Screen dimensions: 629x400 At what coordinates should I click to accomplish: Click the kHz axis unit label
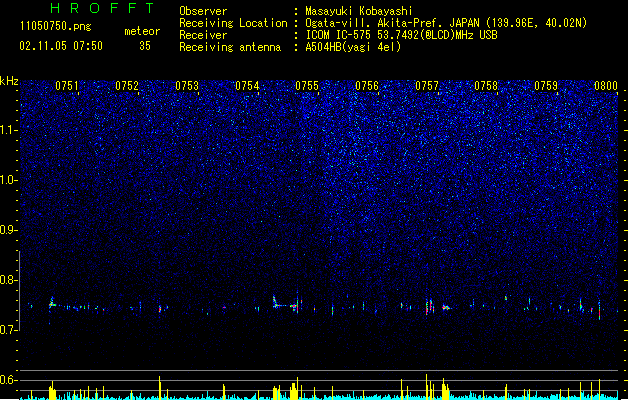(9, 81)
